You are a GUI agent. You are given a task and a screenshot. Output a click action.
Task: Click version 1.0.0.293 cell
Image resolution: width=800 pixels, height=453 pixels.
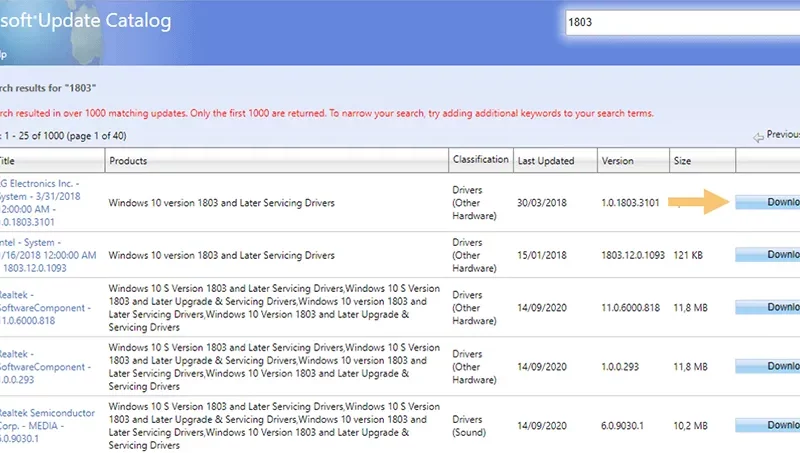click(x=620, y=367)
